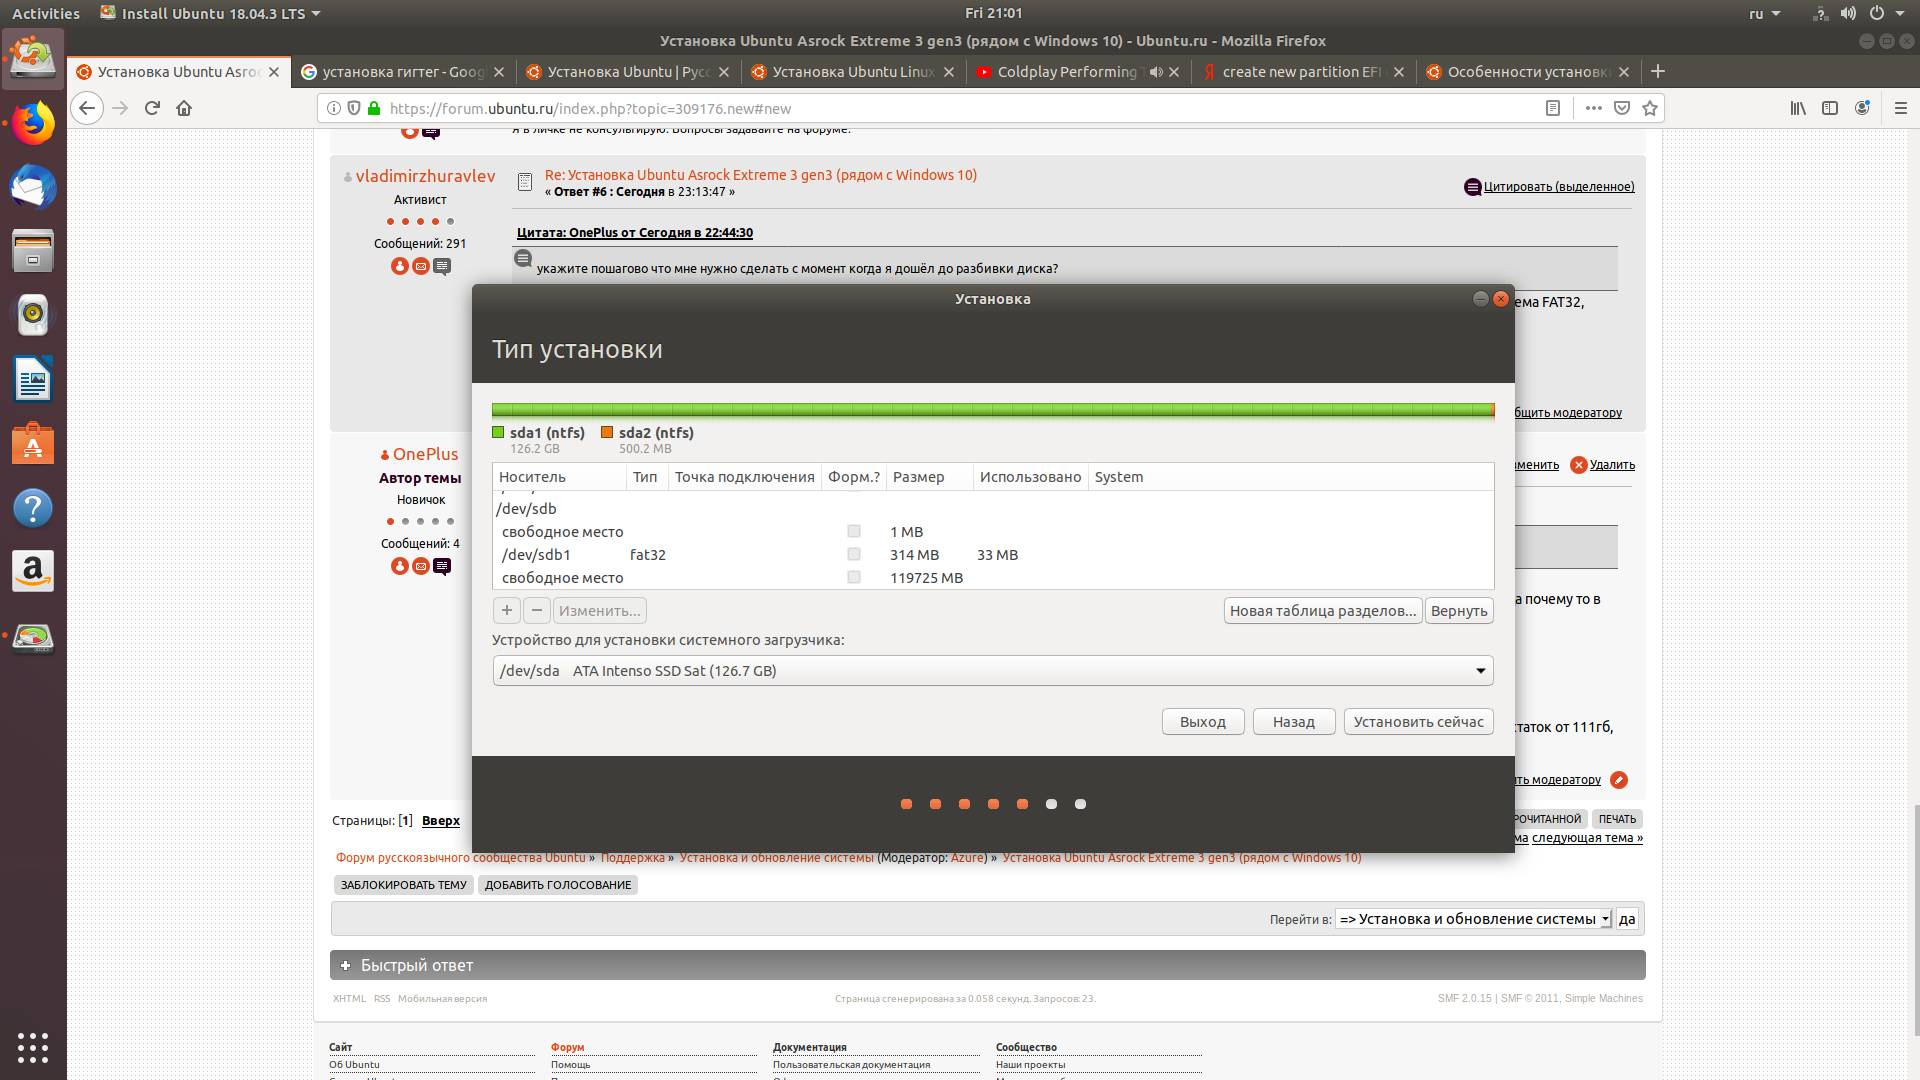Click the green sda1 partition bar
1920x1080 pixels.
(x=990, y=410)
